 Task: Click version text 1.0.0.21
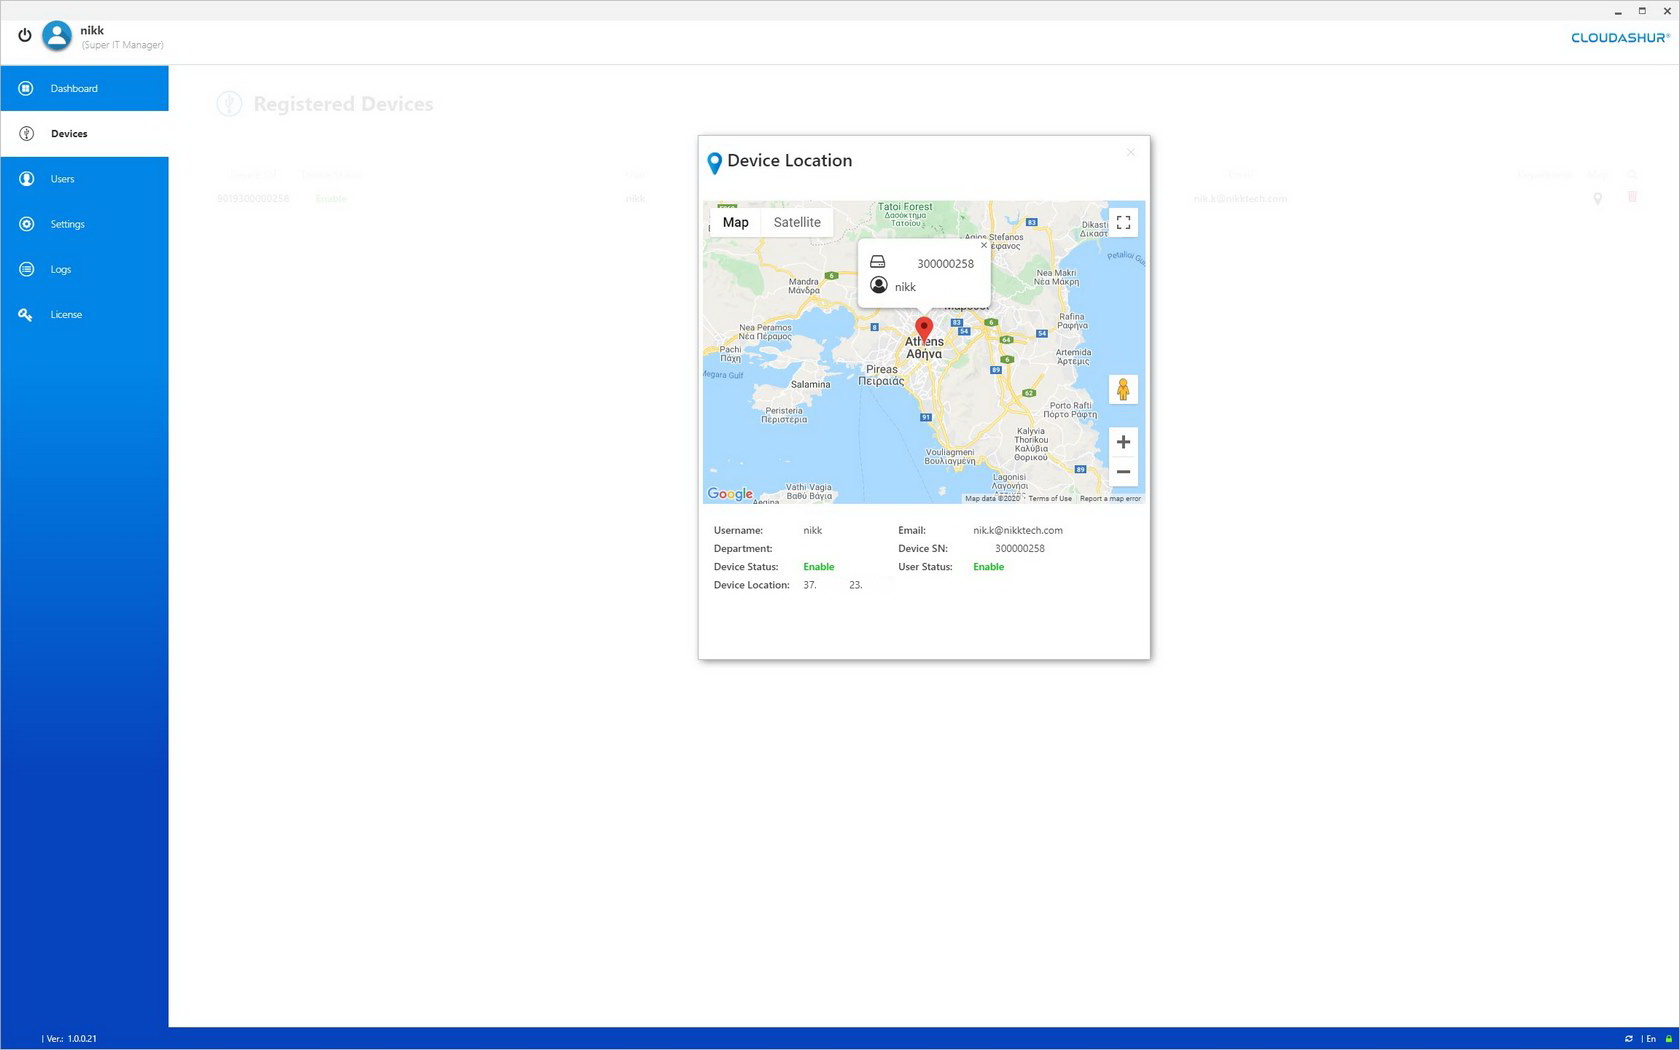[82, 1039]
